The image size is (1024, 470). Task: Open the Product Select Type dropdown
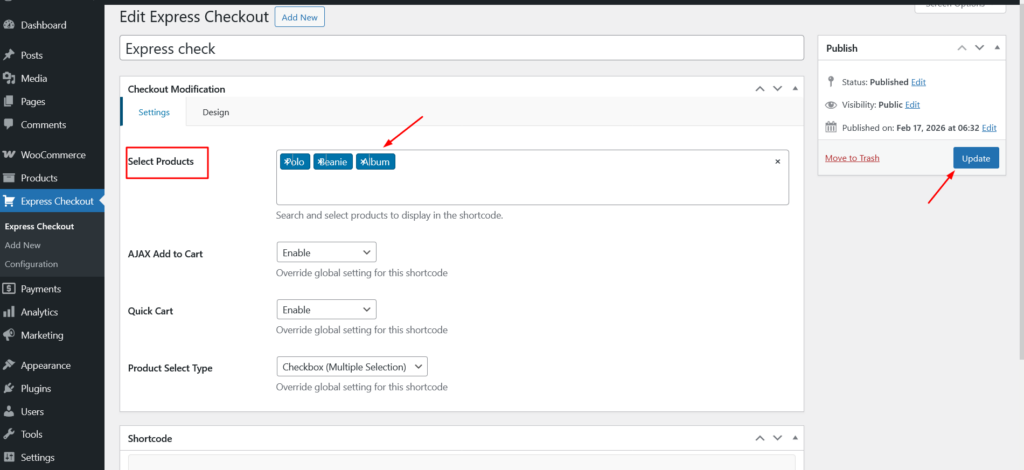(351, 367)
